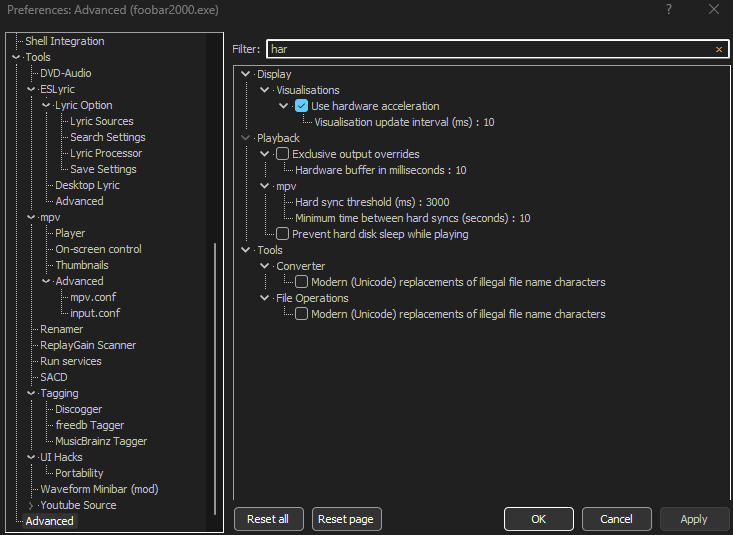Disable Use hardware acceleration checkbox

coord(302,106)
